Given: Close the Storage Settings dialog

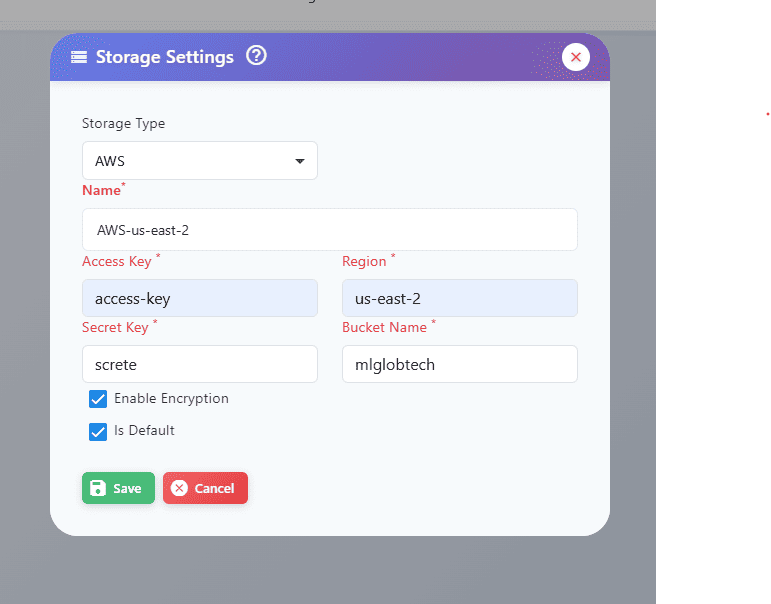Looking at the screenshot, I should click(576, 57).
